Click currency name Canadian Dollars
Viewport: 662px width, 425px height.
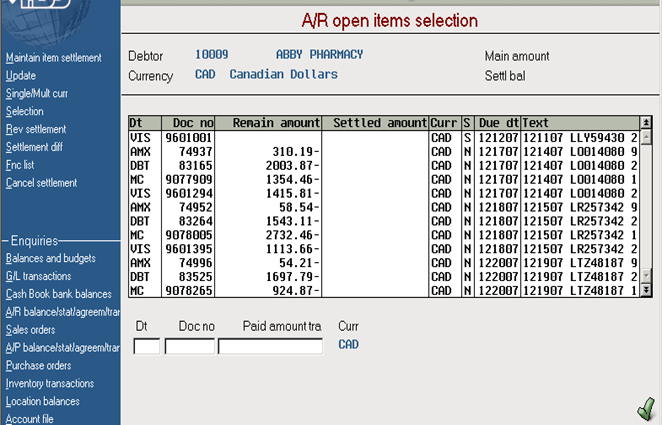coord(284,74)
